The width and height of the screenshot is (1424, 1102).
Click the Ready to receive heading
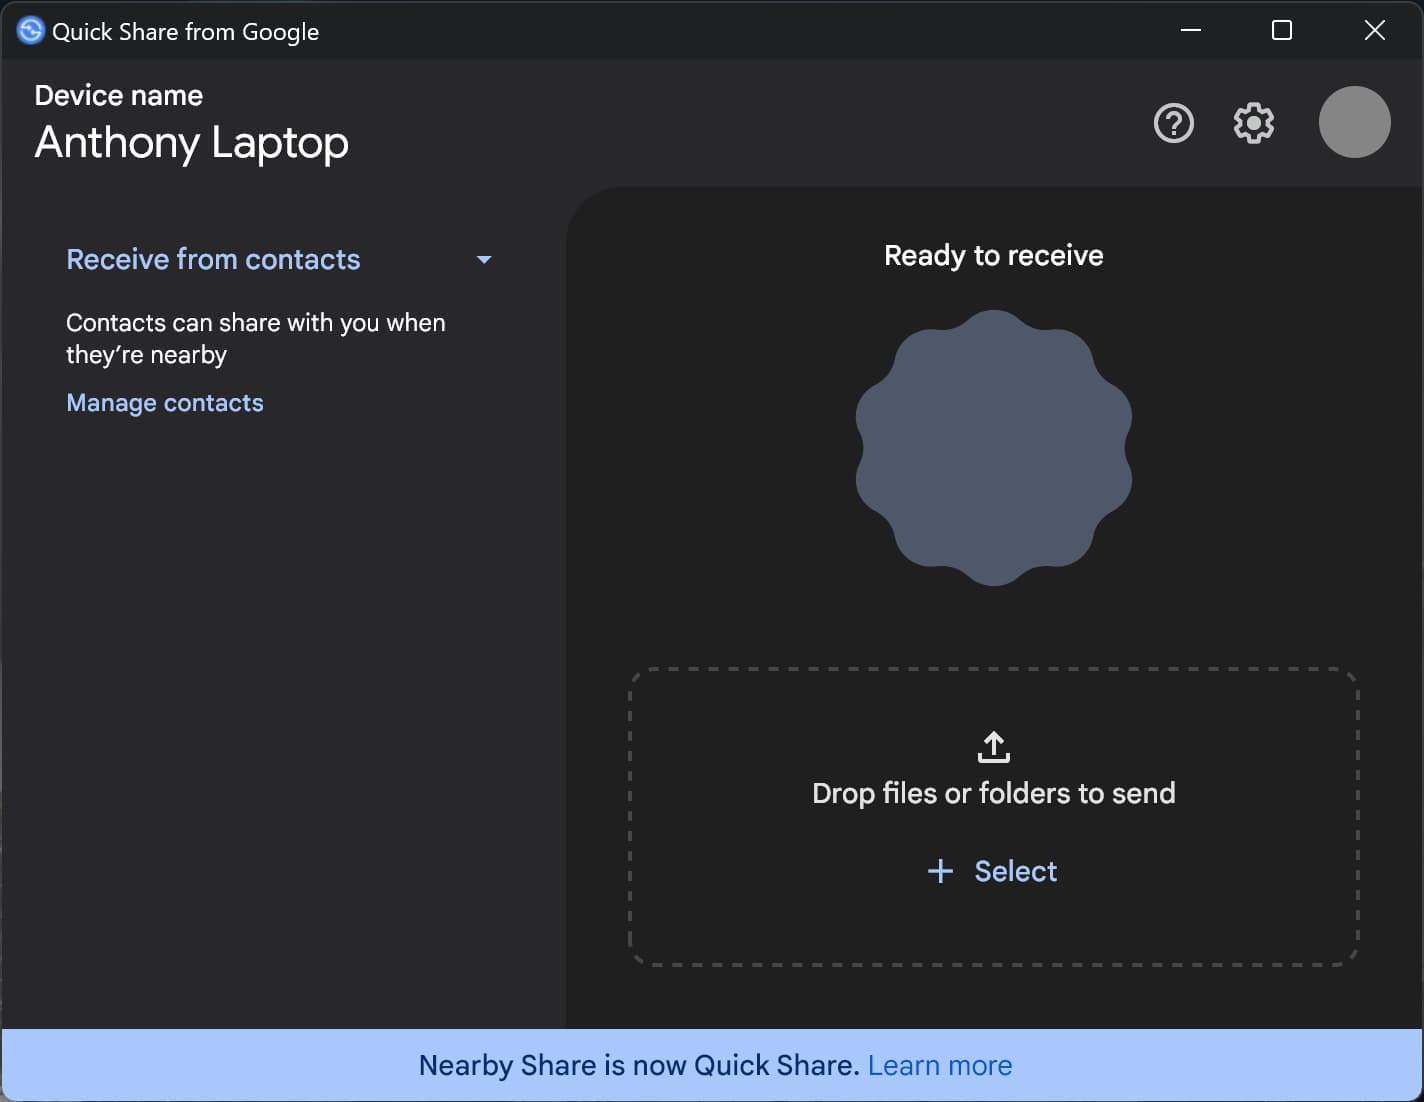click(x=992, y=255)
